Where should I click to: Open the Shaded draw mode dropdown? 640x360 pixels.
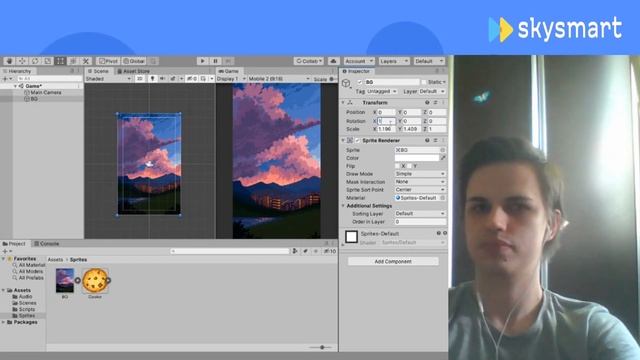coord(108,79)
